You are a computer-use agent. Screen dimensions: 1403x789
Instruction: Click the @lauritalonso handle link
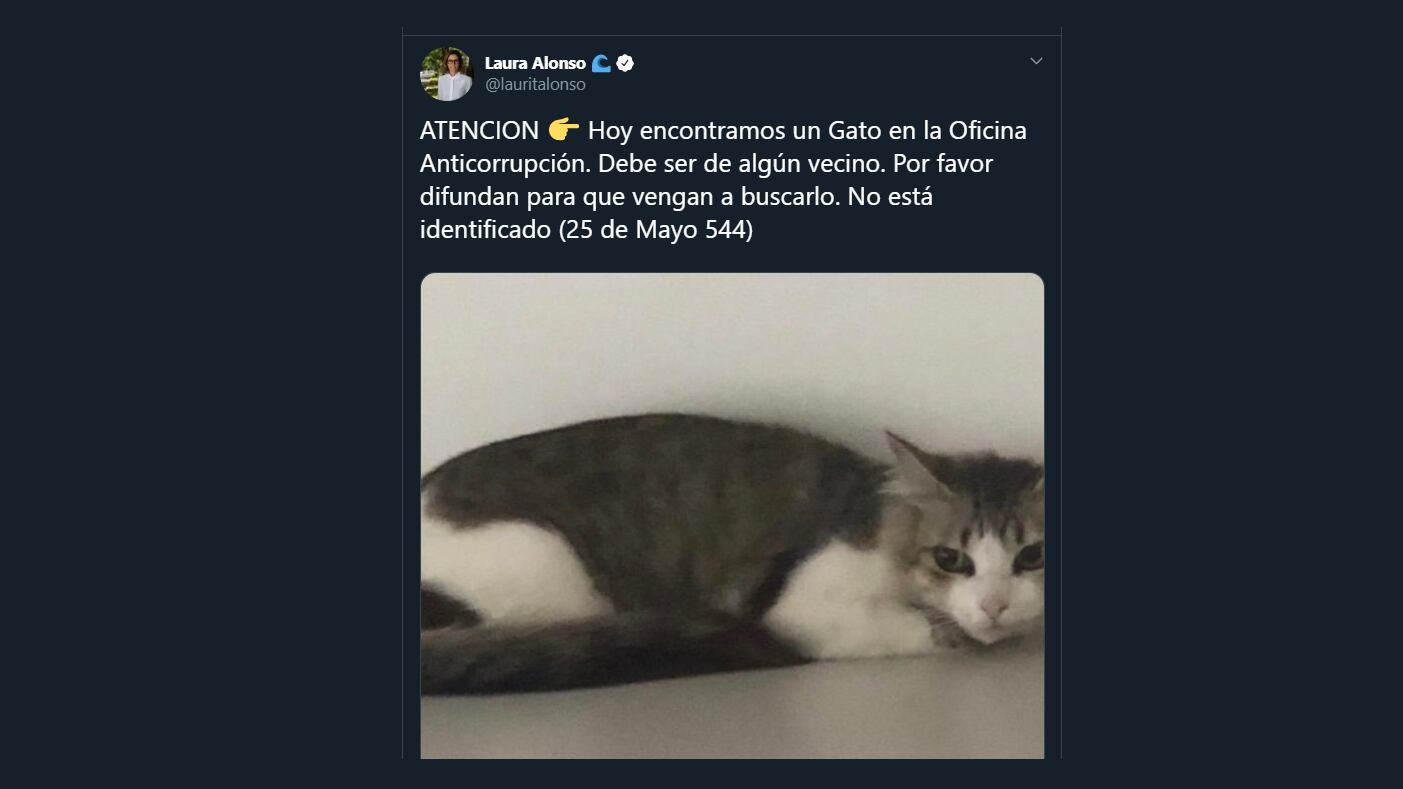(x=536, y=84)
